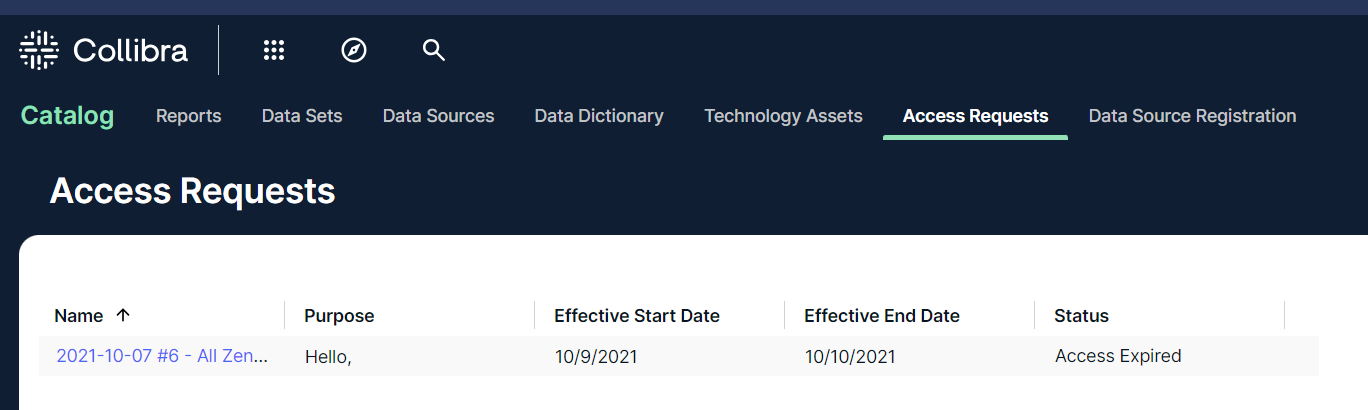1368x410 pixels.
Task: Sort by the Status column header
Action: tap(1081, 316)
